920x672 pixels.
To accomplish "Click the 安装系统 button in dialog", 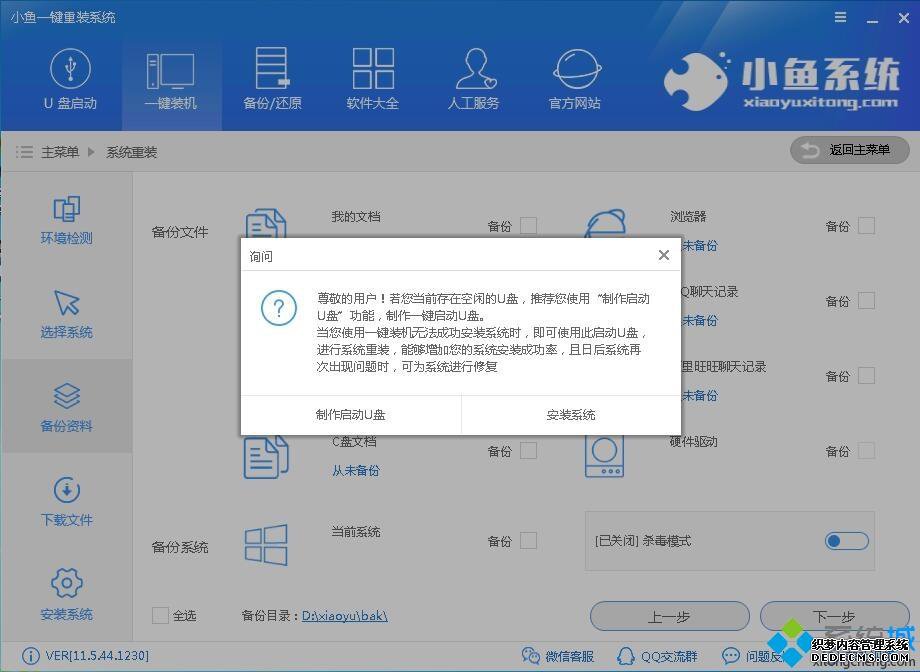I will coord(571,415).
